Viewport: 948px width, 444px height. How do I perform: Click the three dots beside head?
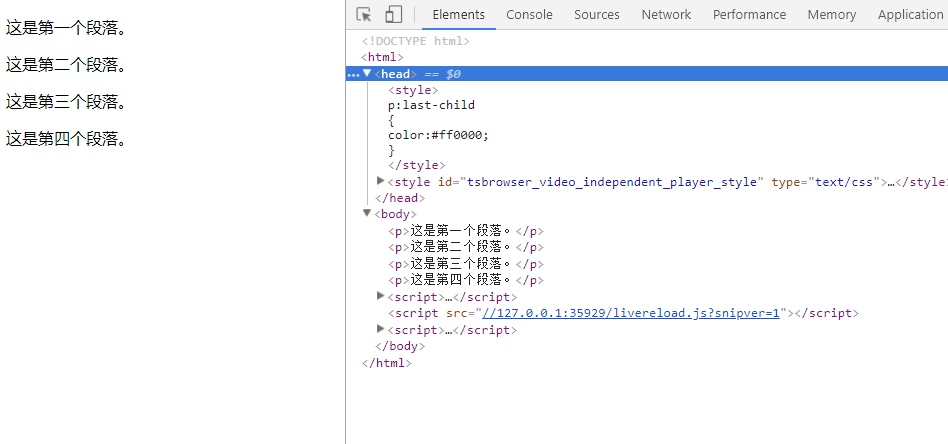[354, 74]
